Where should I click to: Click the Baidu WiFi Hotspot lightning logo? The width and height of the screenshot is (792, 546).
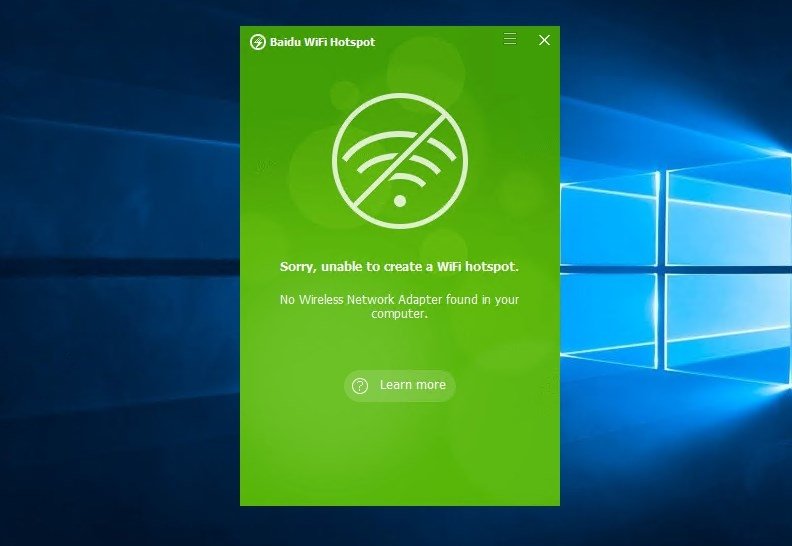click(258, 42)
